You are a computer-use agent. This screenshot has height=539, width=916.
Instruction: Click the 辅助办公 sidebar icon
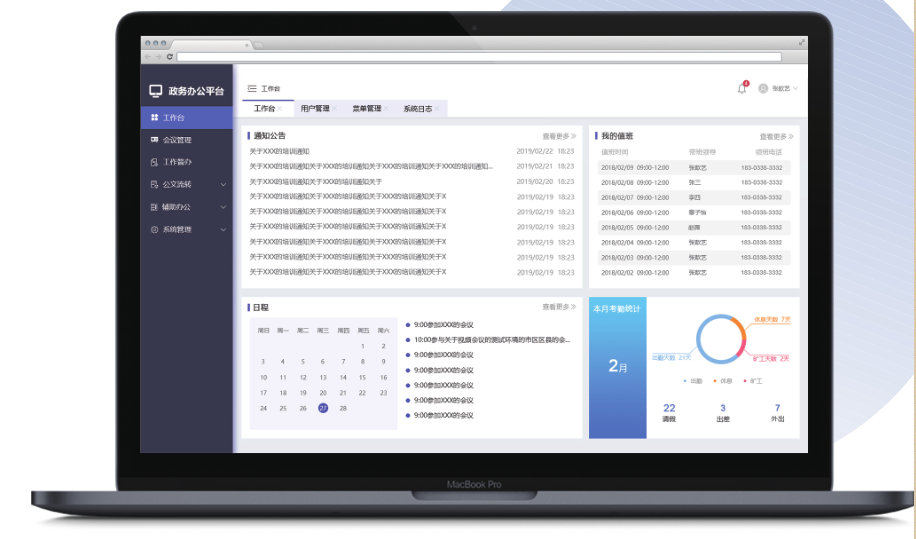coord(154,207)
